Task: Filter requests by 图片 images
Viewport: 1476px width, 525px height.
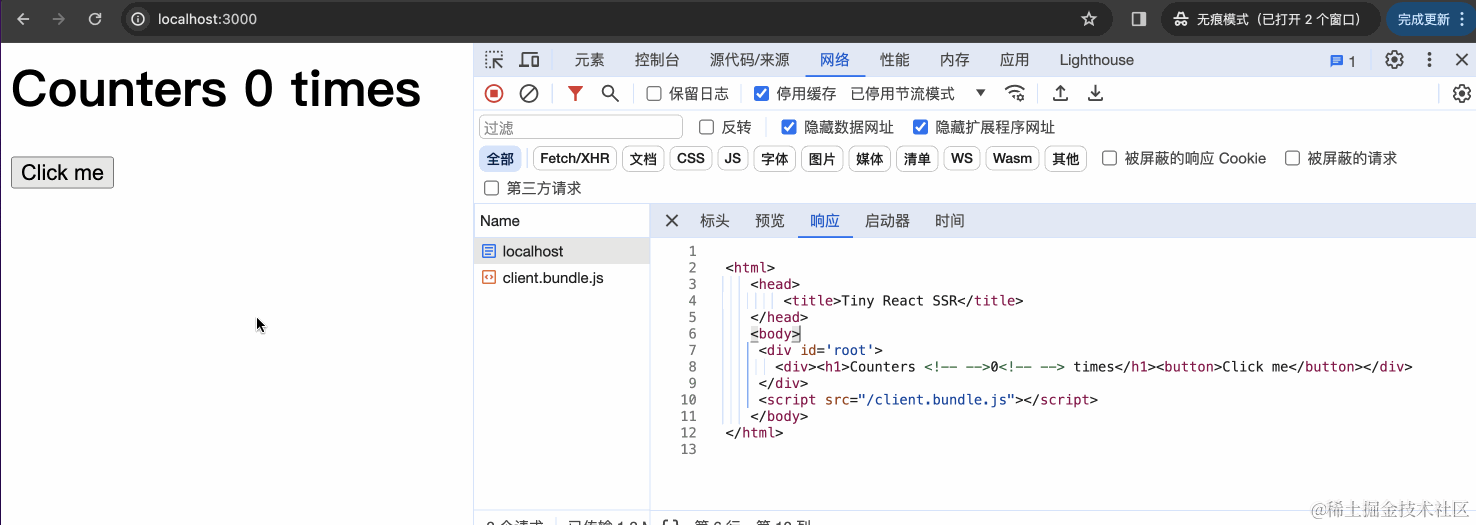Action: tap(822, 159)
